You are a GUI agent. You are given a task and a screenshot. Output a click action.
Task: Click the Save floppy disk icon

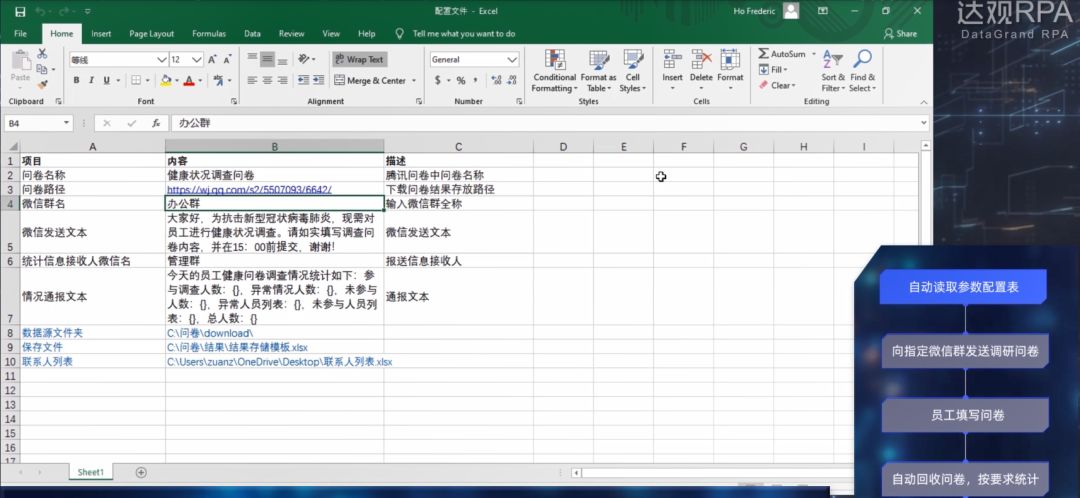(x=20, y=11)
